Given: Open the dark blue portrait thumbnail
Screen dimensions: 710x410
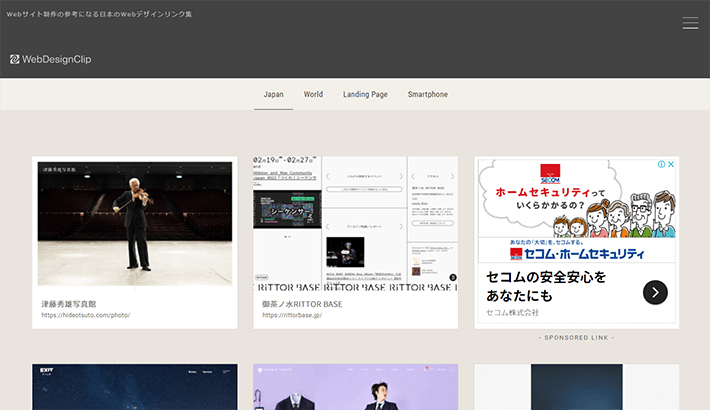Looking at the screenshot, I should 576,387.
